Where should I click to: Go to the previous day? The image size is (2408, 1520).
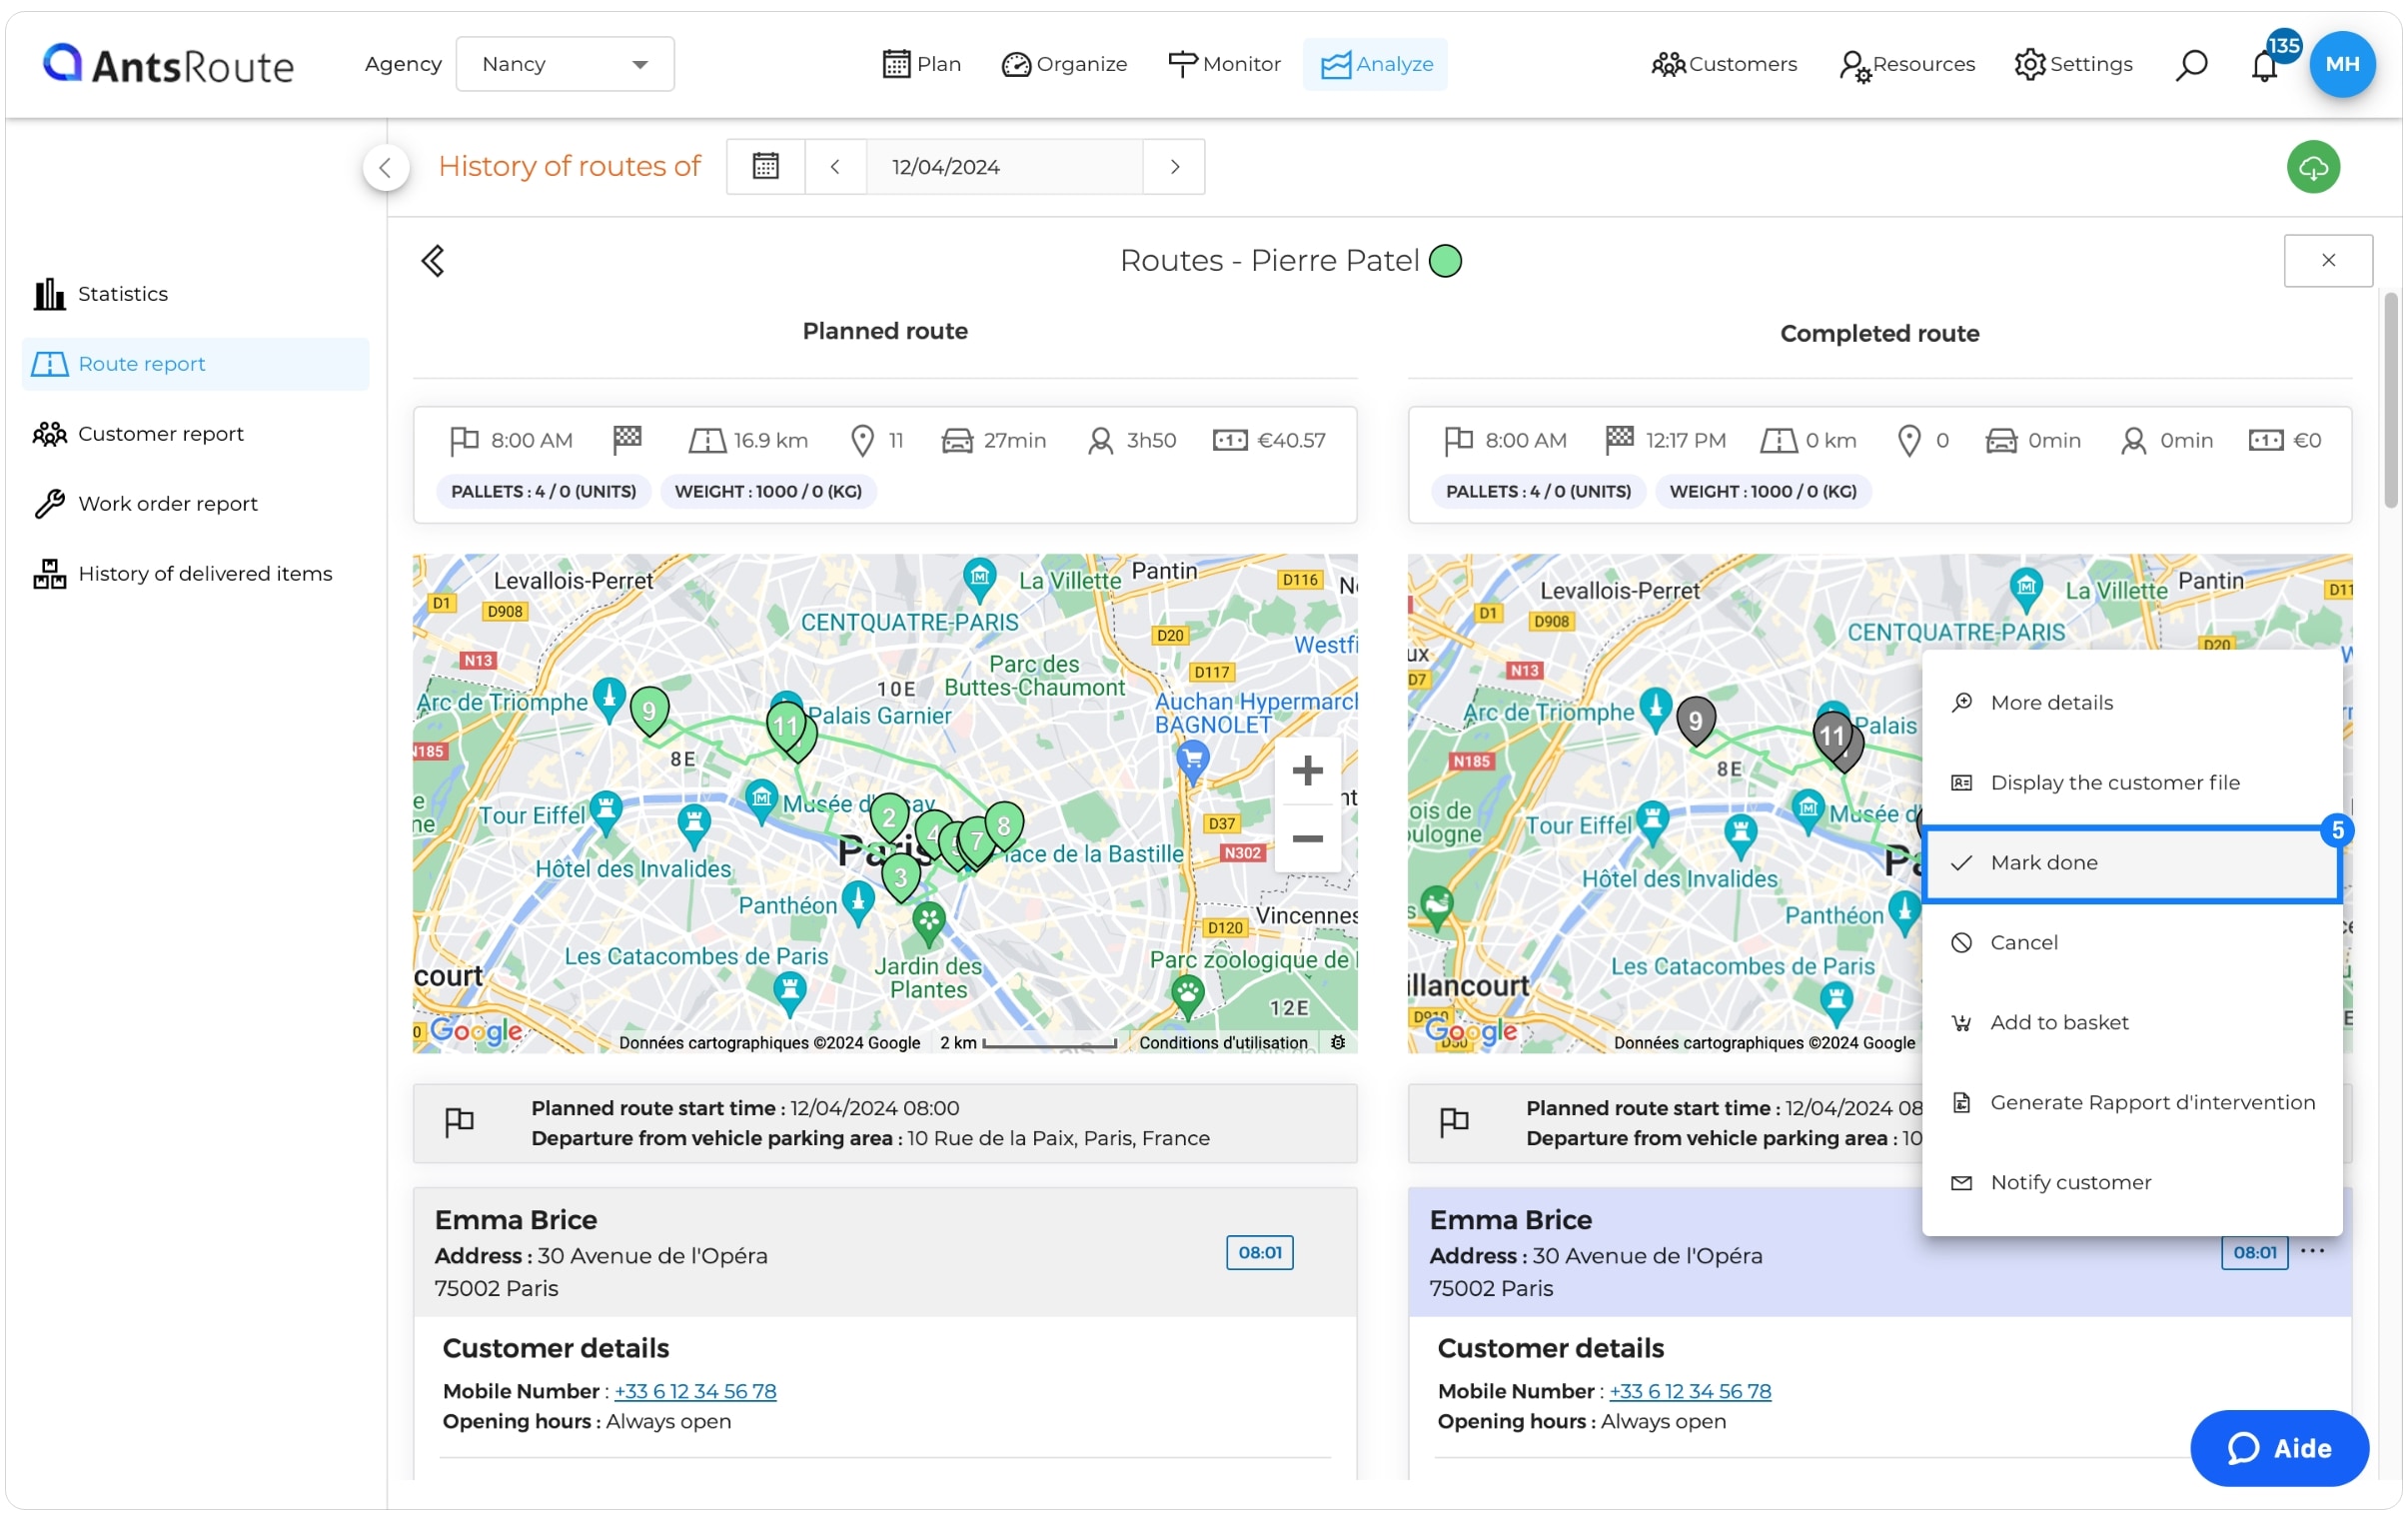pos(835,166)
